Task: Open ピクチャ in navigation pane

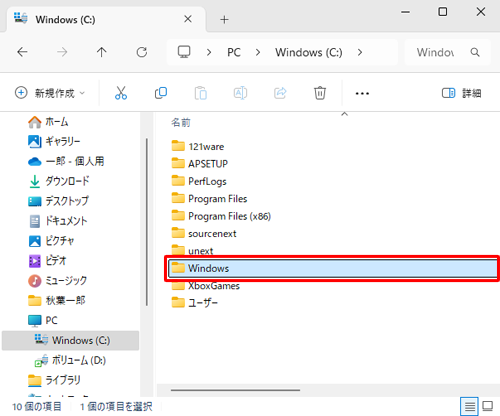Action: [51, 241]
